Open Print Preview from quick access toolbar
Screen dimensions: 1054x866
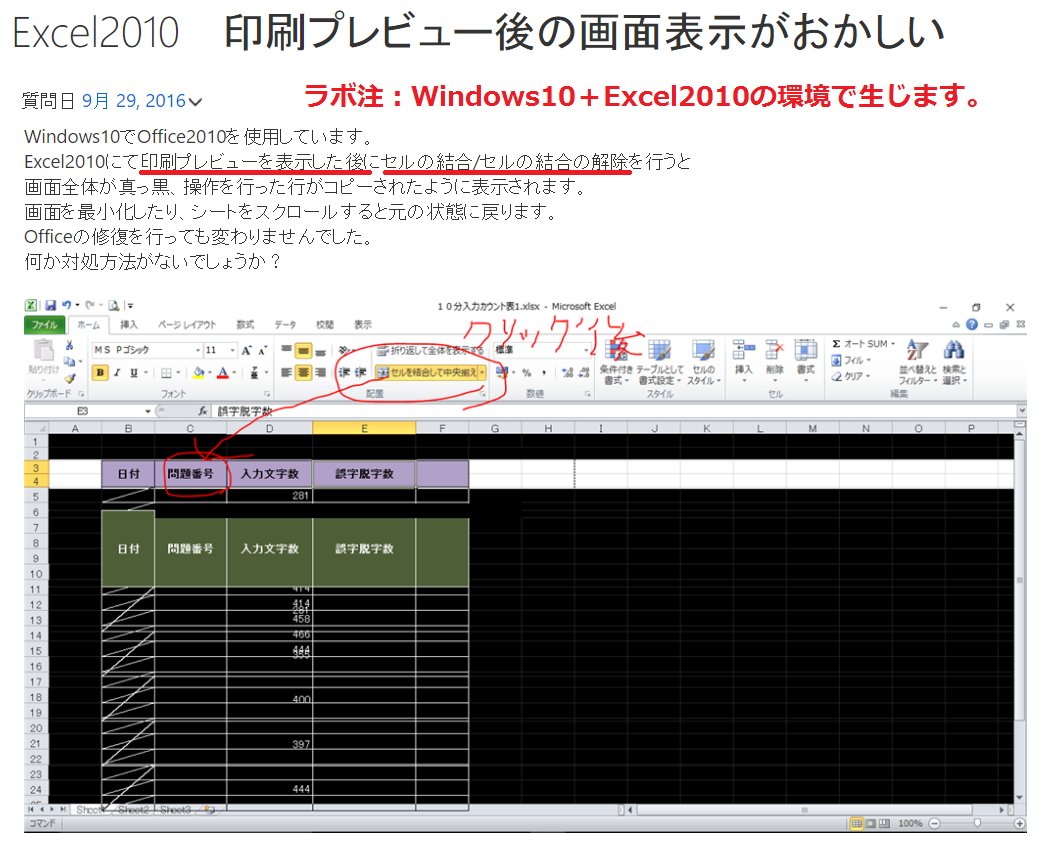[x=114, y=306]
